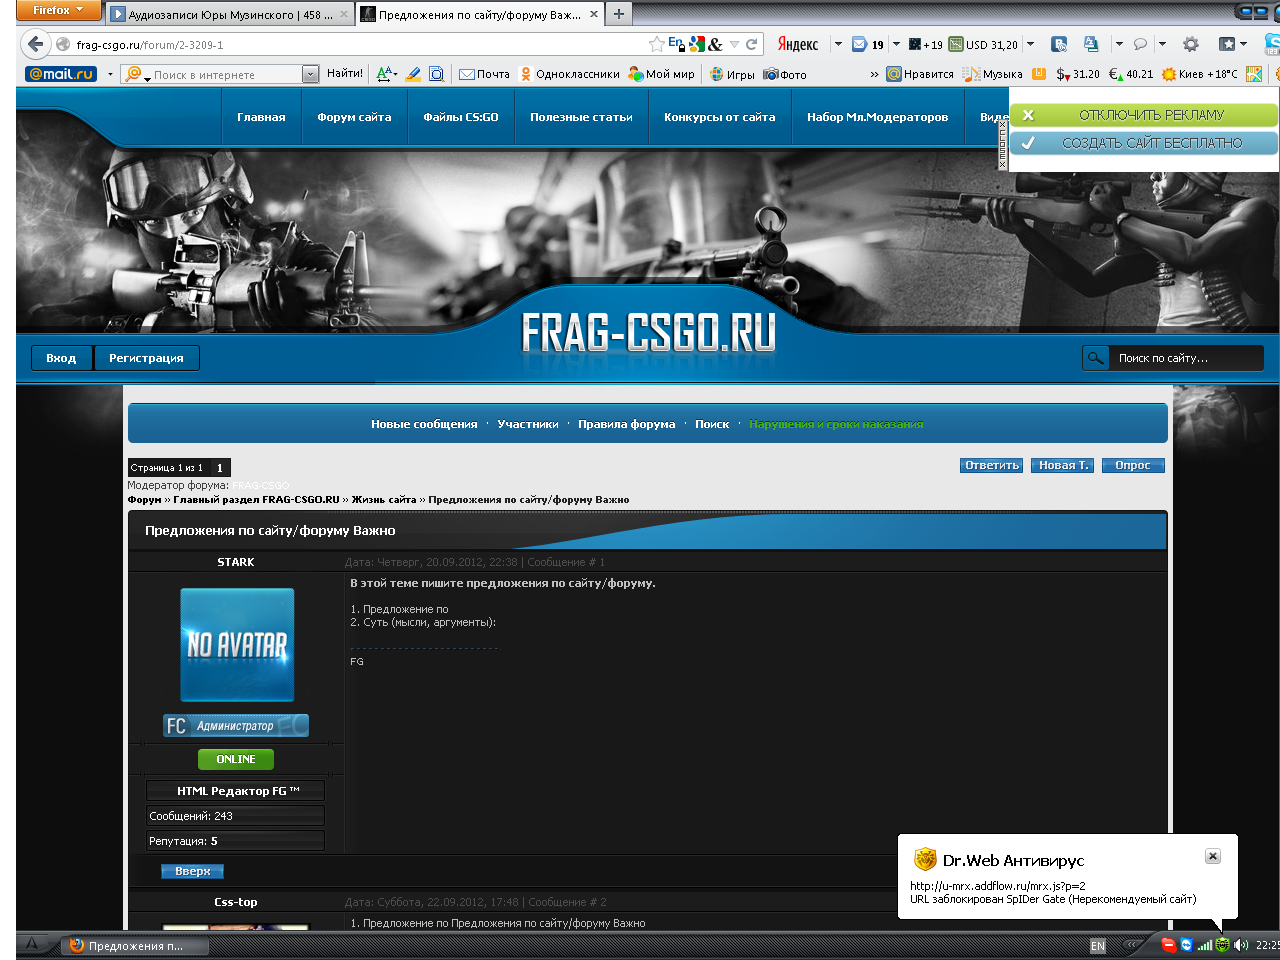1280x960 pixels.
Task: Click the Вход login button
Action: click(61, 358)
